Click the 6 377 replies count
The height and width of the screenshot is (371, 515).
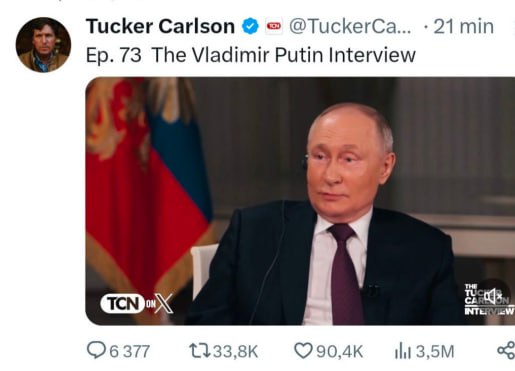click(x=130, y=352)
